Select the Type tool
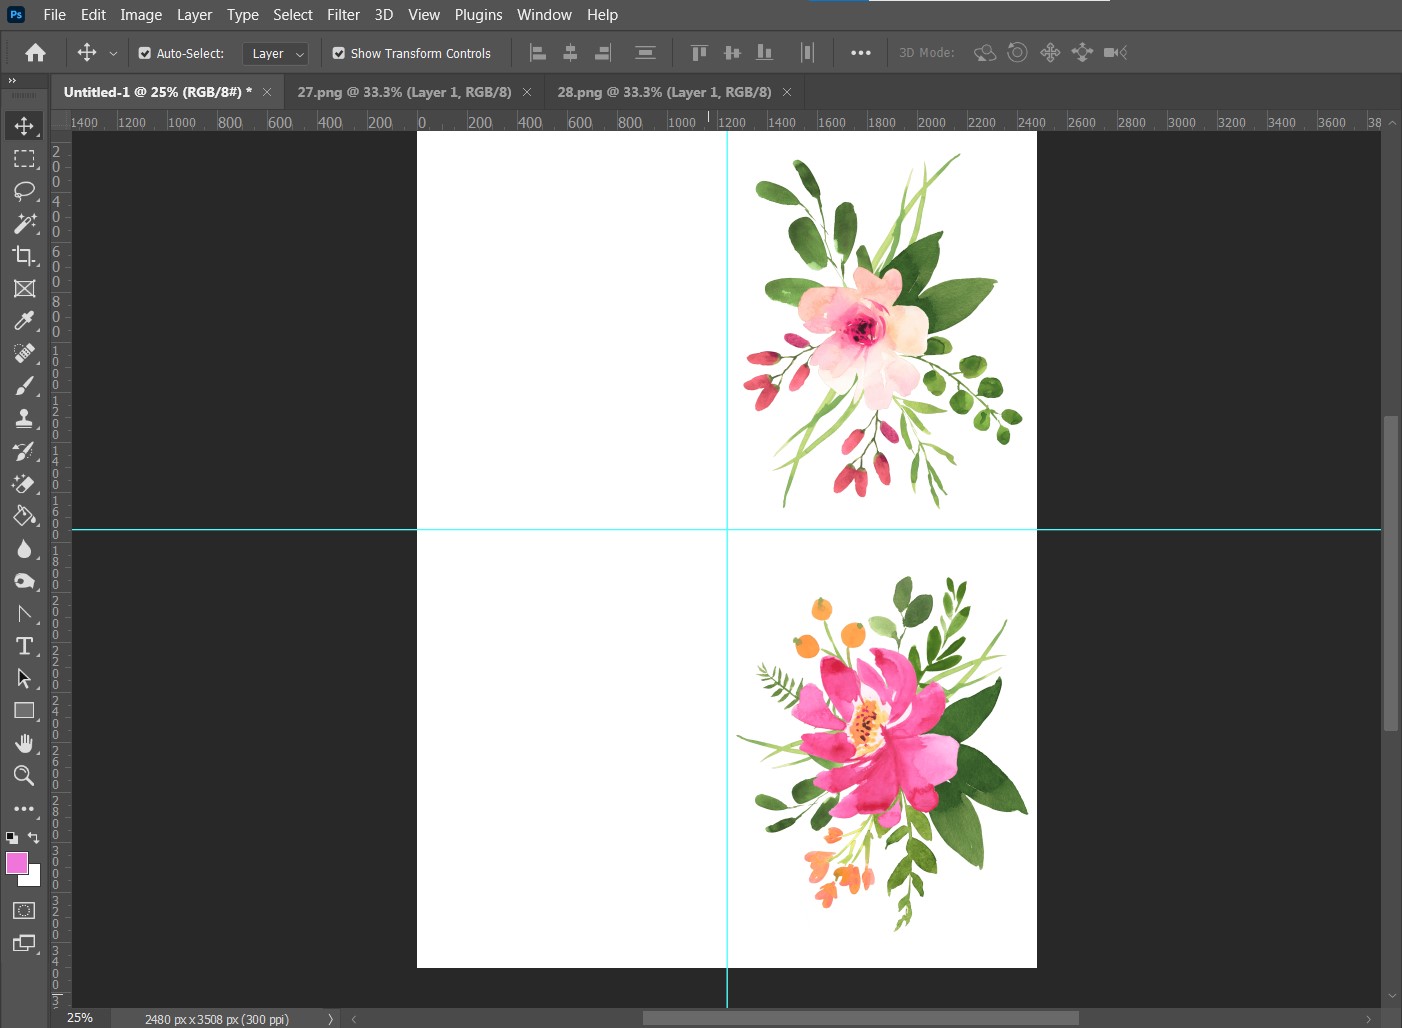The image size is (1402, 1028). (25, 646)
